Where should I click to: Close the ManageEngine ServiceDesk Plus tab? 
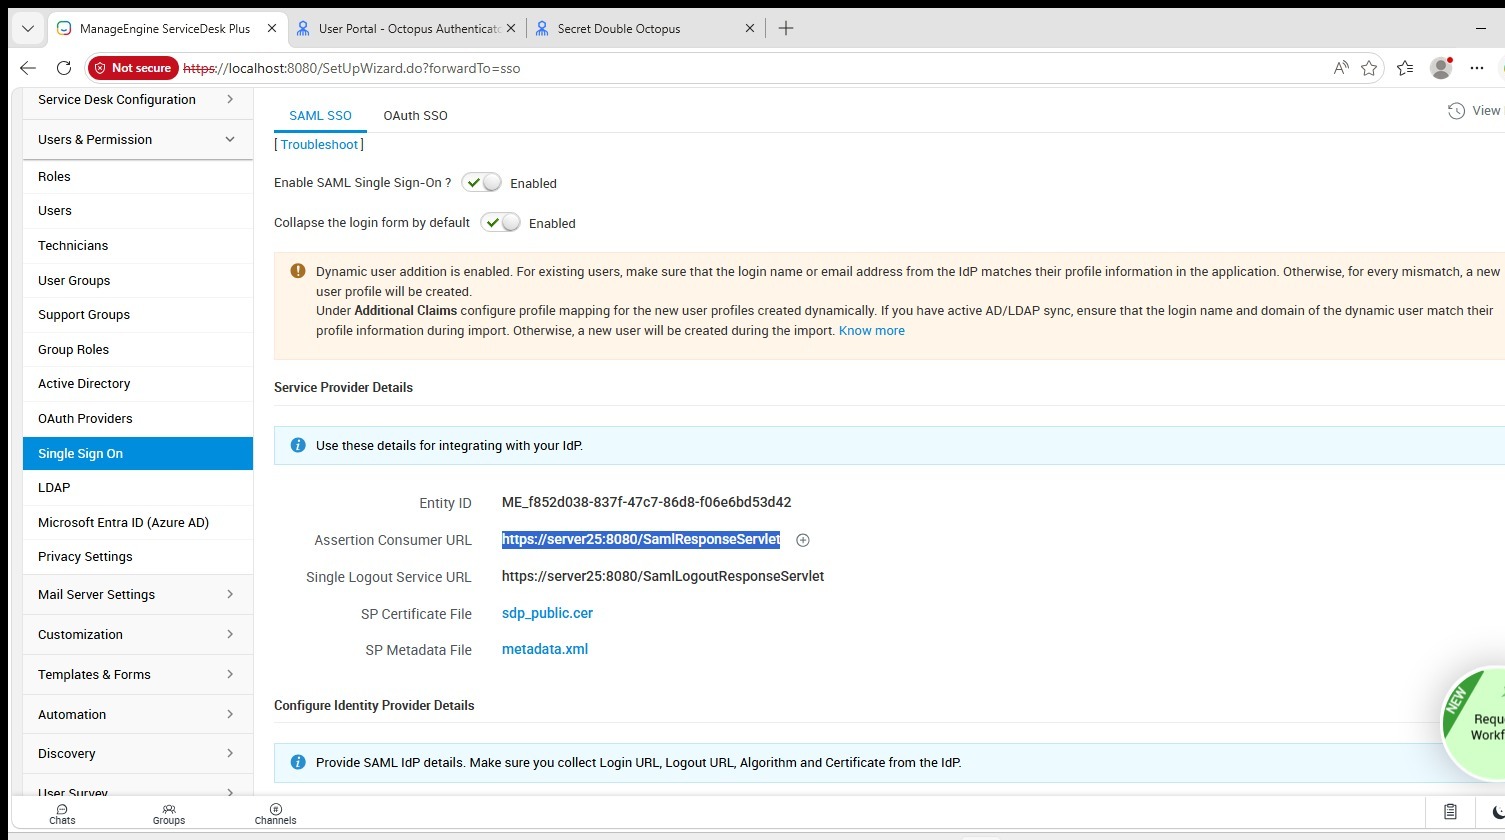[x=272, y=29]
